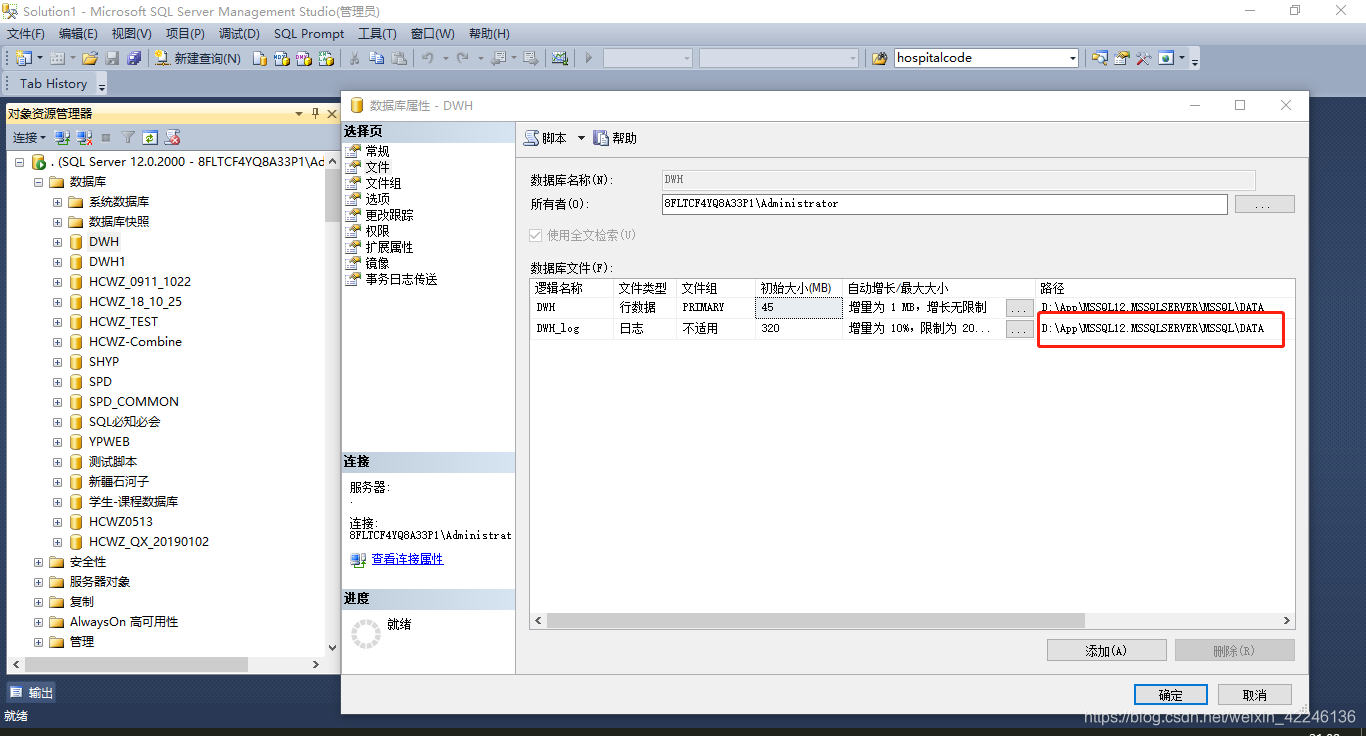
Task: Click the Web Browser toolbar icon
Action: point(1166,58)
